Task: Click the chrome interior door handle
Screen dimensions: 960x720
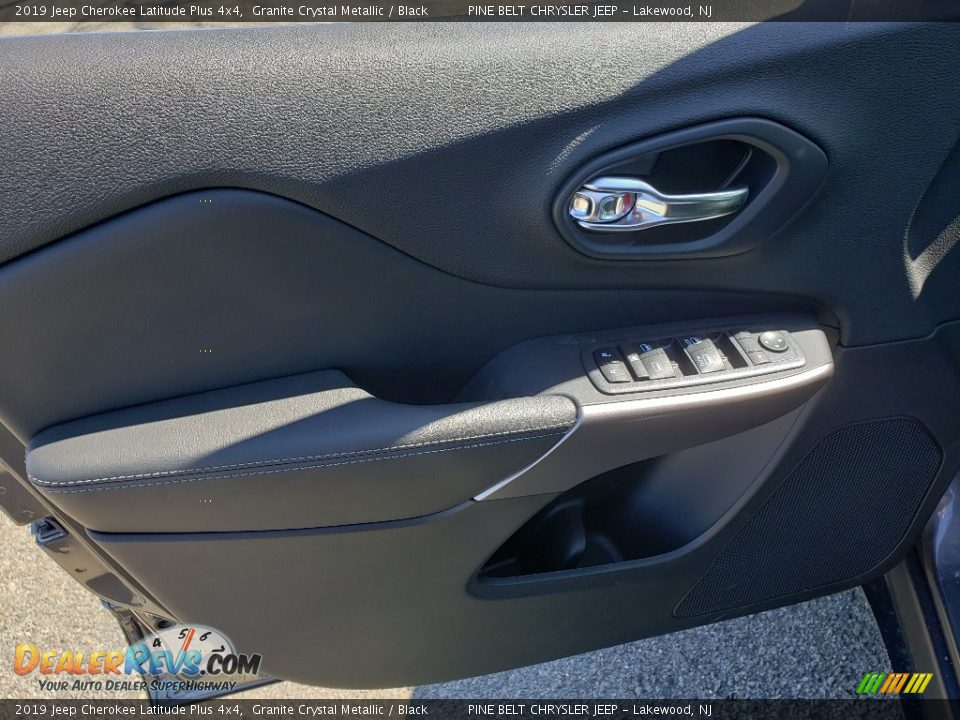Action: point(660,204)
